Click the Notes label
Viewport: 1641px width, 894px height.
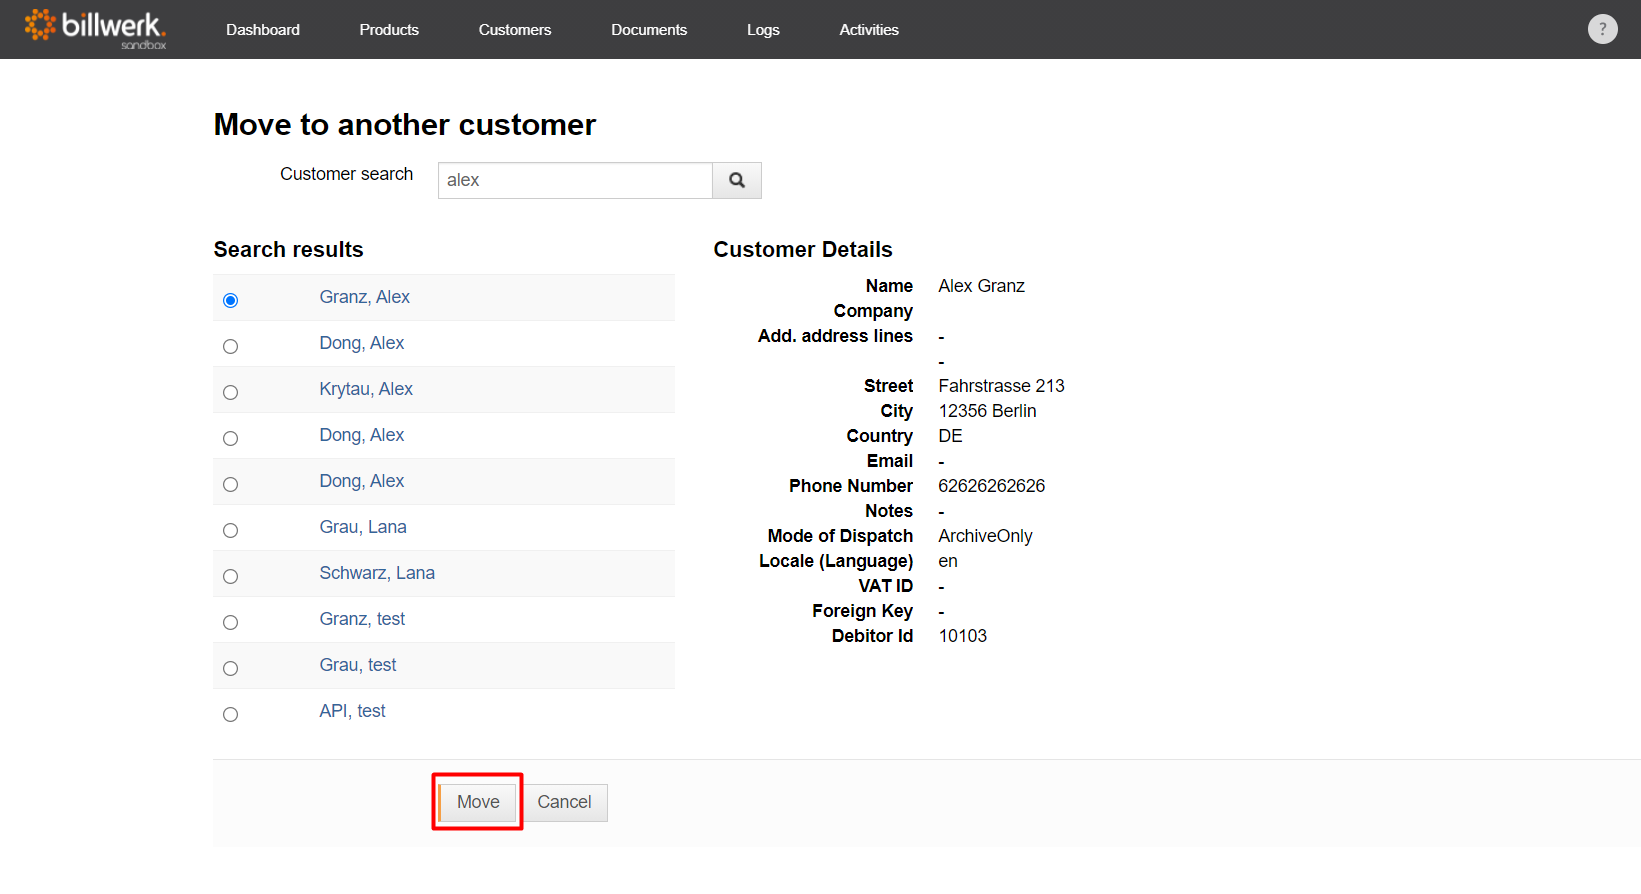pos(889,511)
